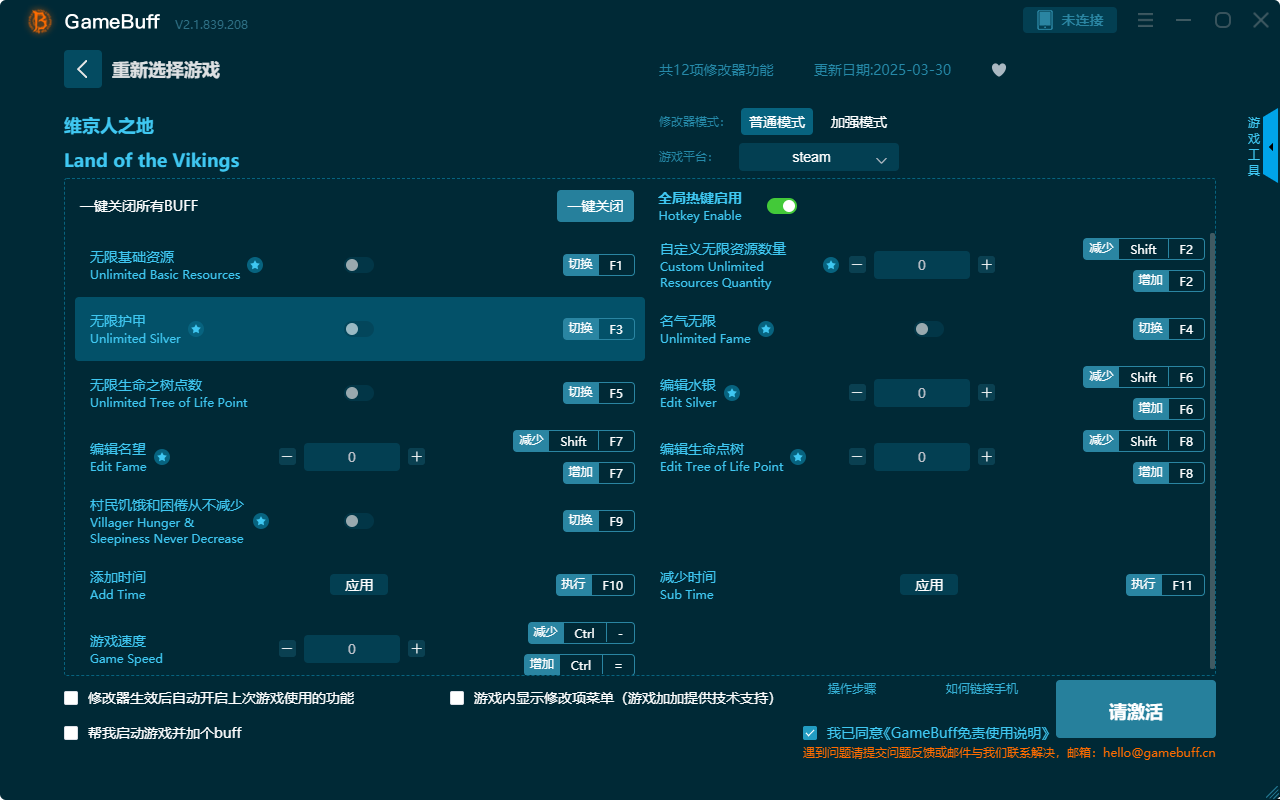Image resolution: width=1280 pixels, height=800 pixels.
Task: Uncheck the GameBuff disclaimer agreement checkbox
Action: pos(810,733)
